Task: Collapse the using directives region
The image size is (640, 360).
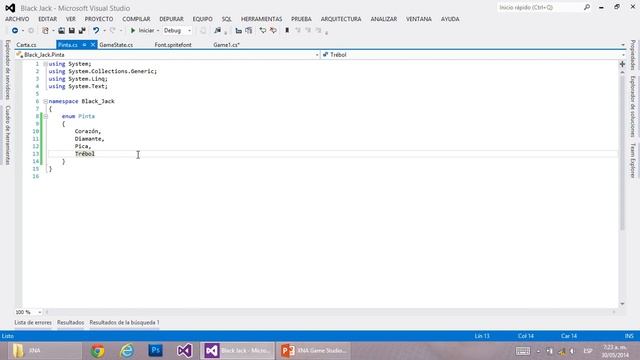Action: (x=45, y=64)
